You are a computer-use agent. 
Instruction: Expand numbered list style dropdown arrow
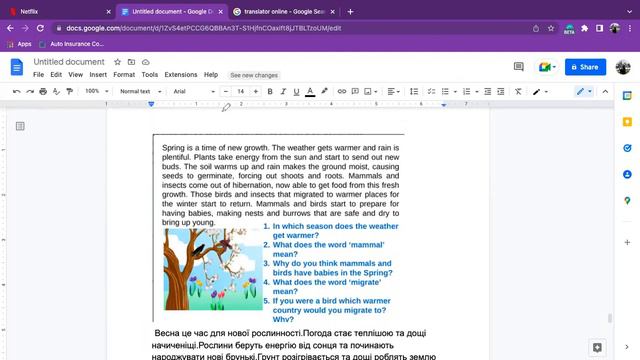(x=476, y=91)
